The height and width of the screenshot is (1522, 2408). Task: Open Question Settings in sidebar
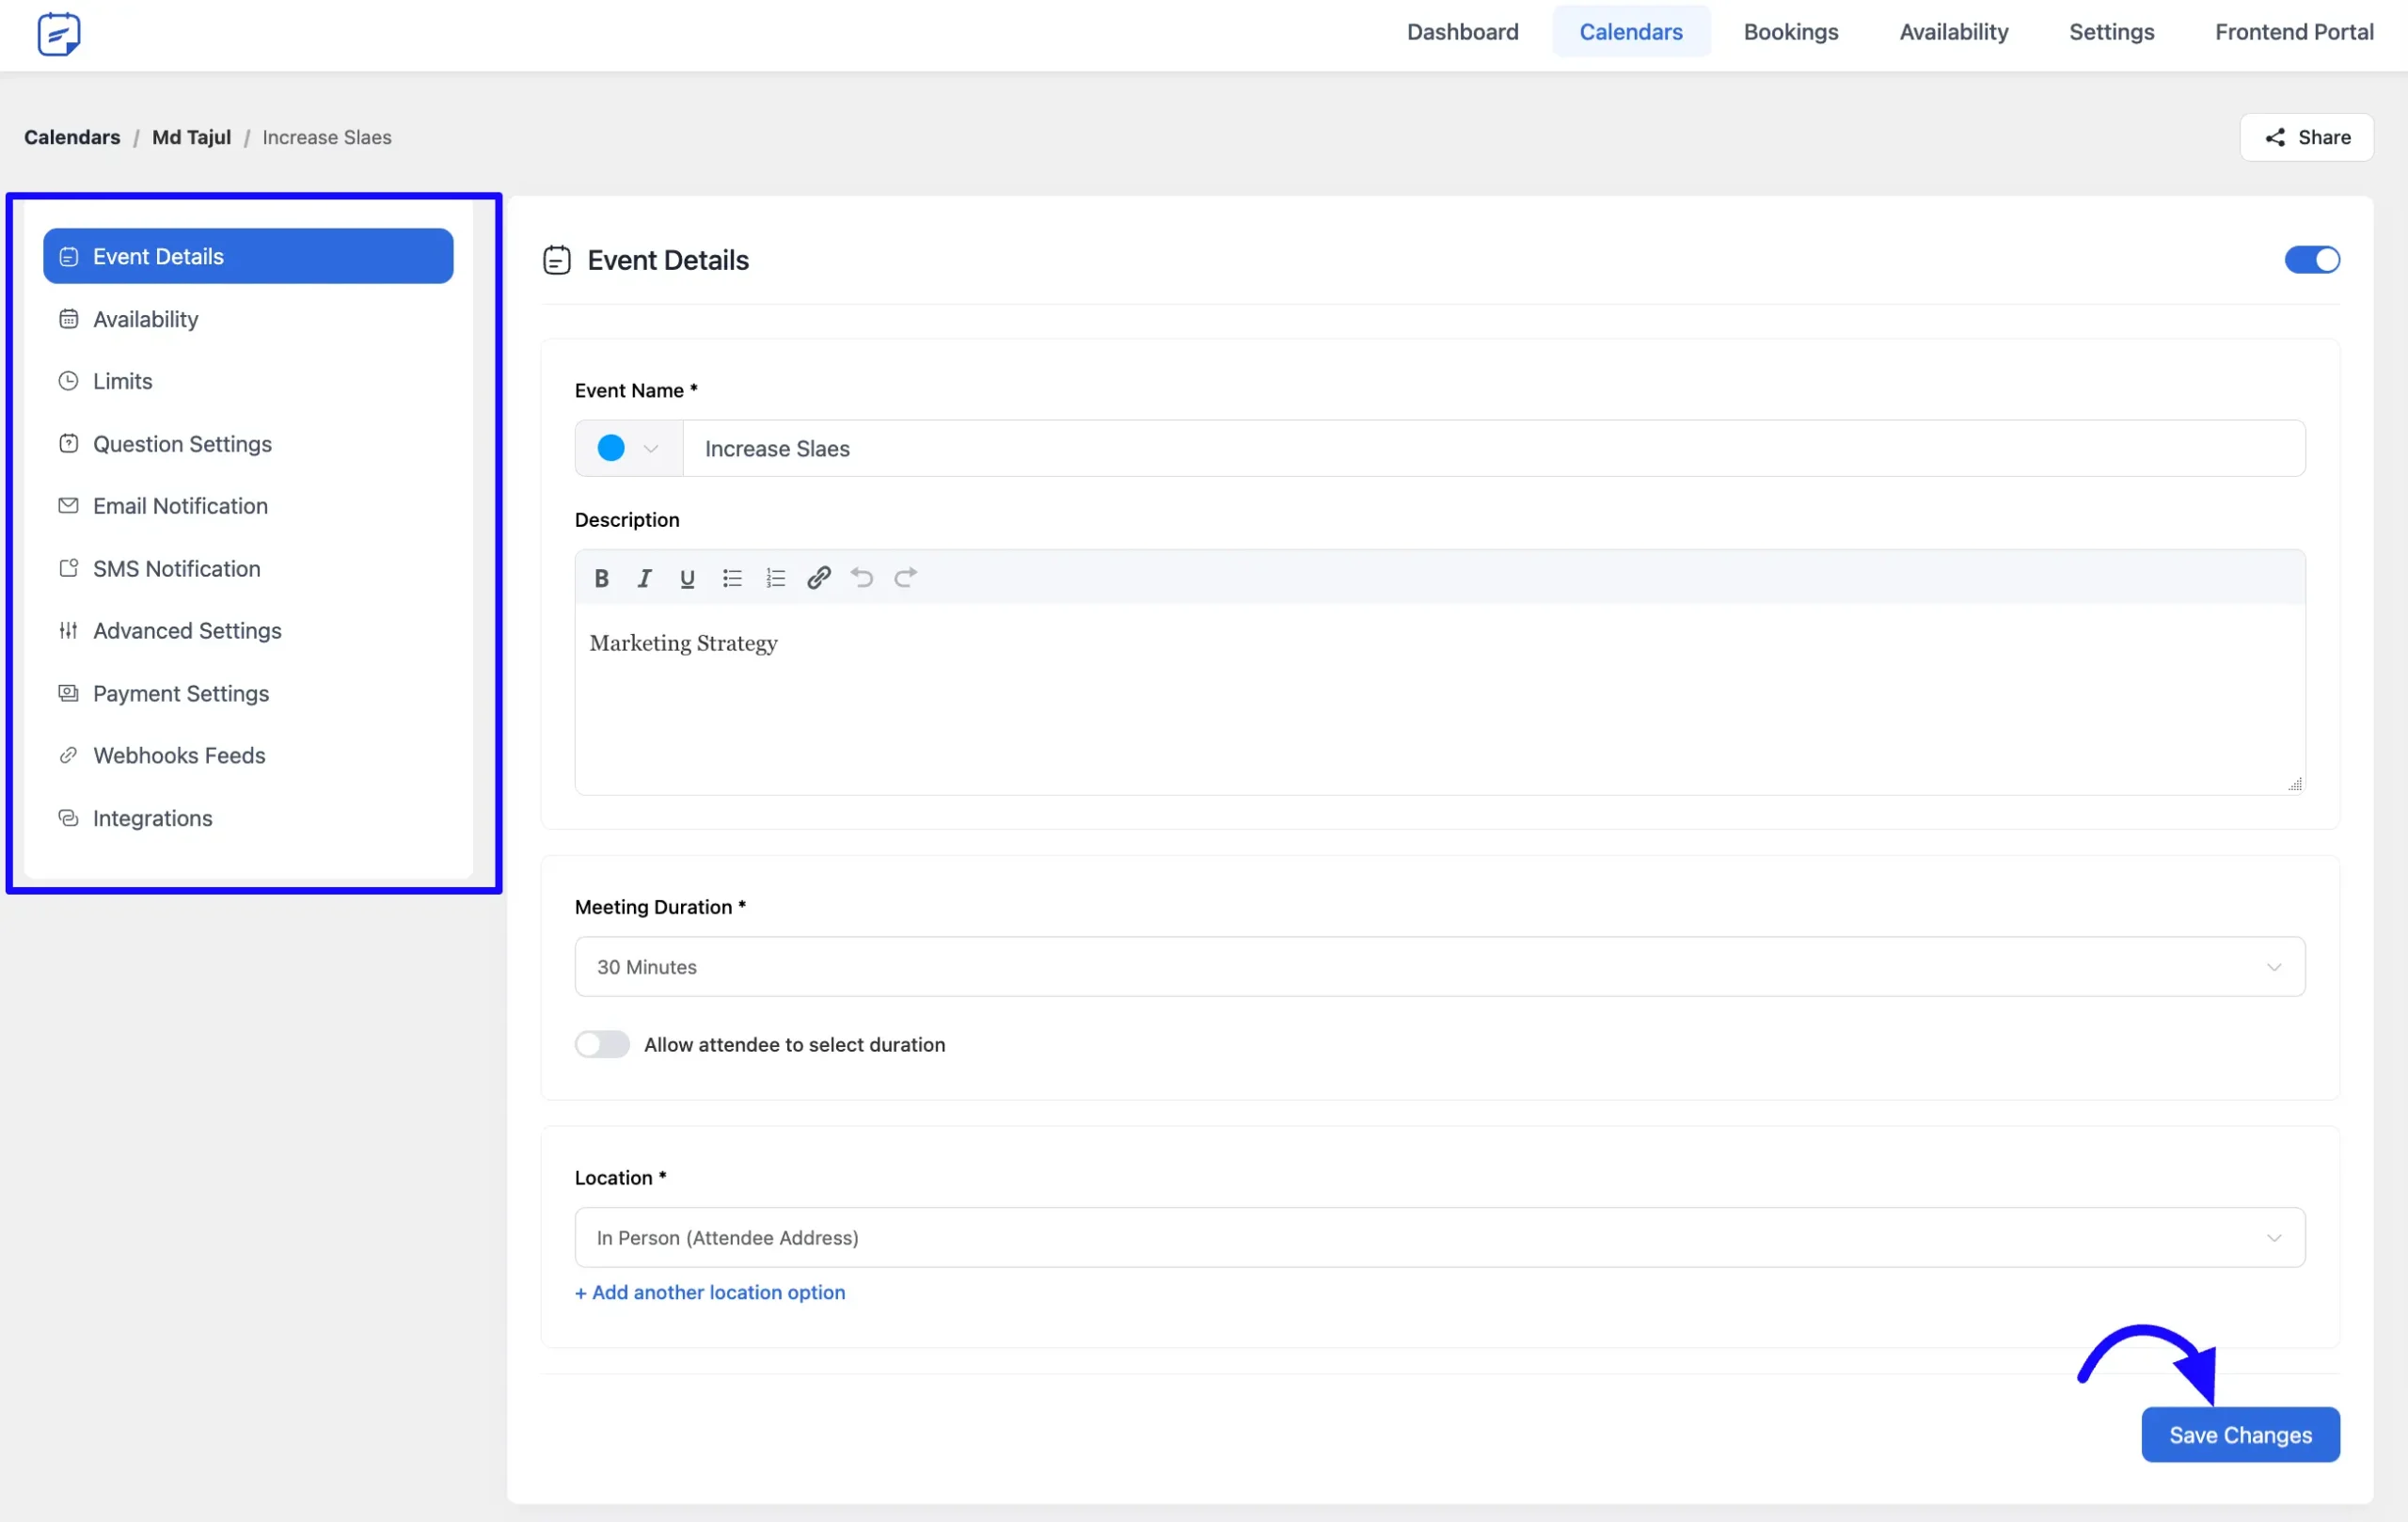coord(182,444)
